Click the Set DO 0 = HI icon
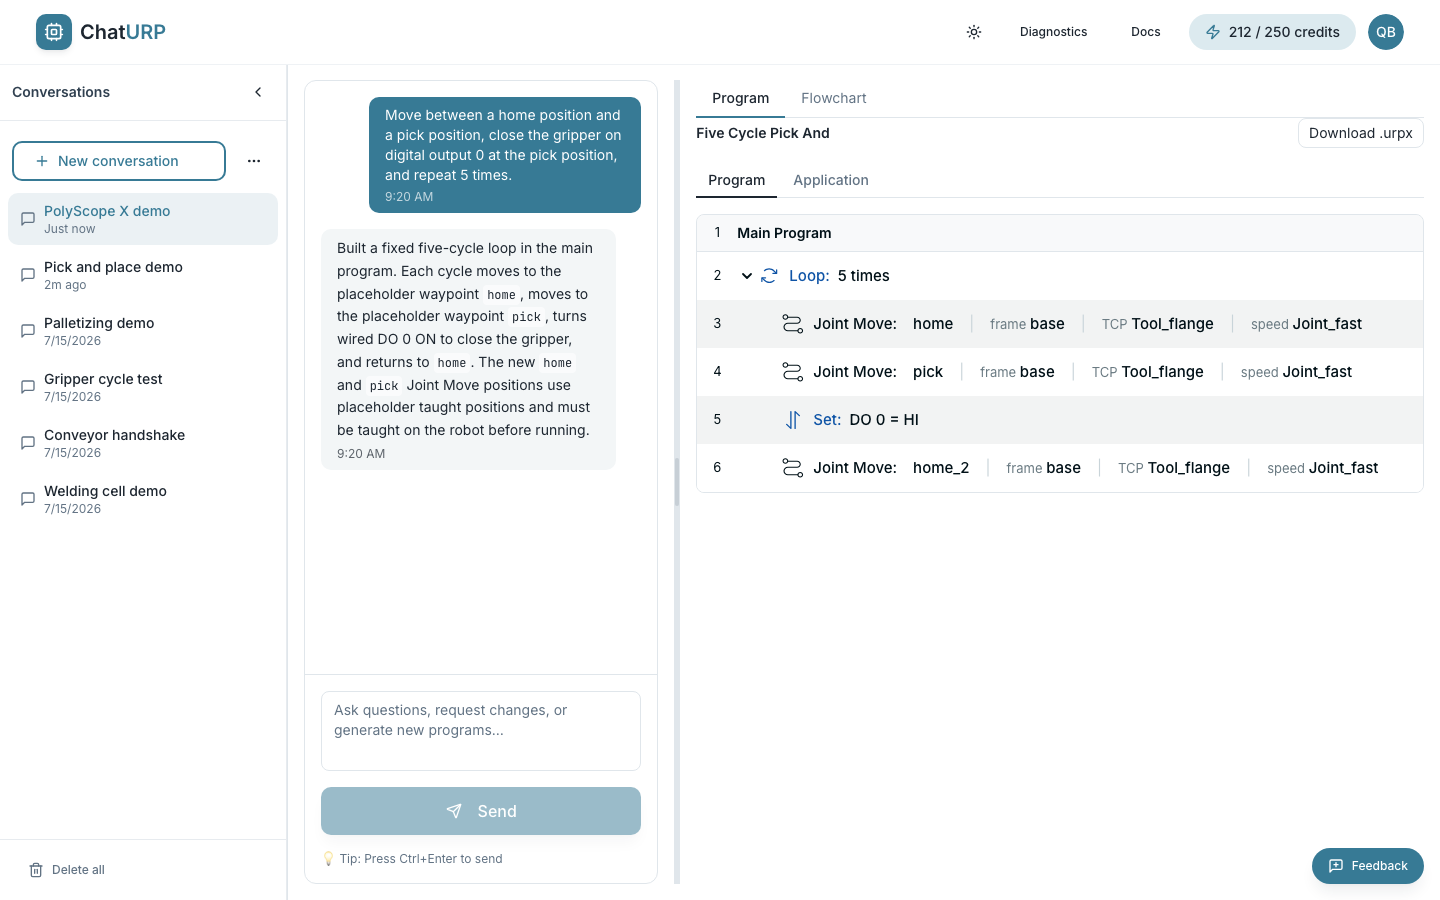Image resolution: width=1440 pixels, height=900 pixels. [x=792, y=420]
